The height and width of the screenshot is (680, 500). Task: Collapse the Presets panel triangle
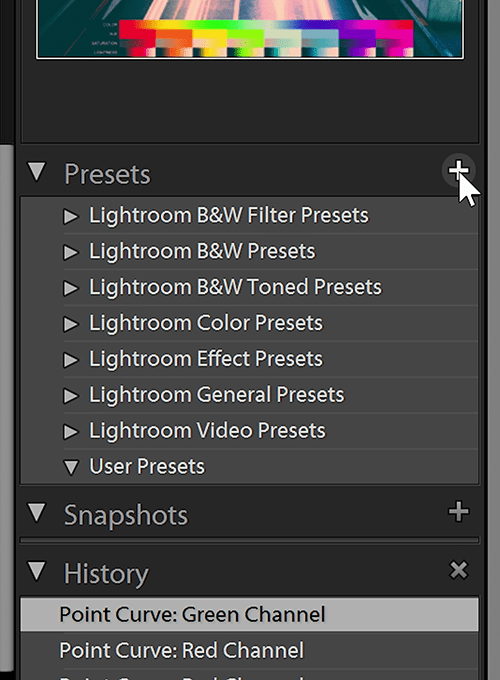(x=36, y=172)
